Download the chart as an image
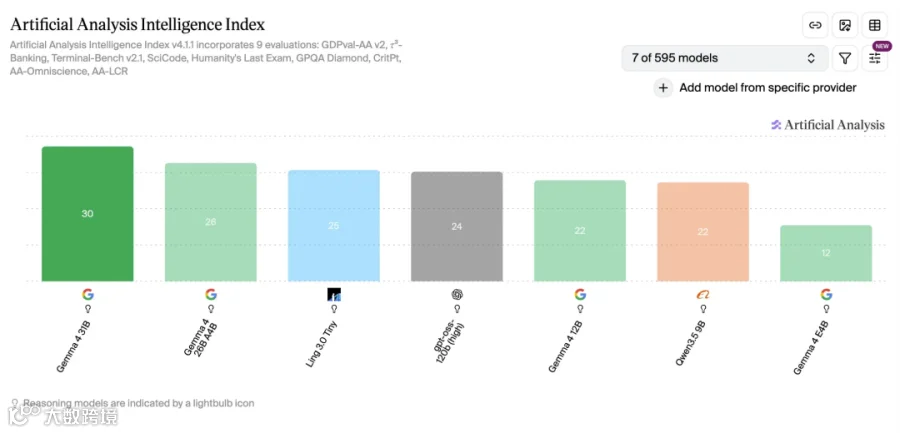This screenshot has height=433, width=900. coord(845,25)
